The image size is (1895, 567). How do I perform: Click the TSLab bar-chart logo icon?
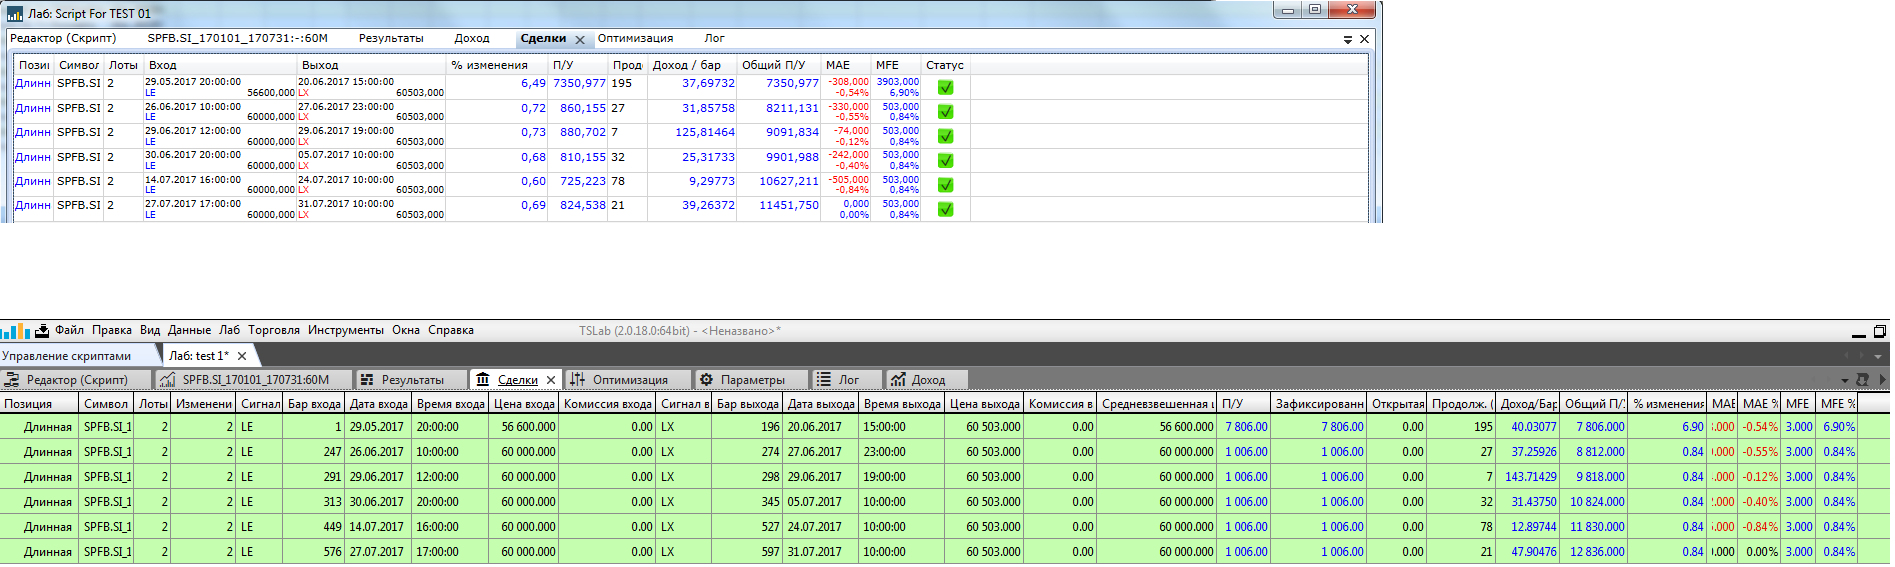[15, 331]
